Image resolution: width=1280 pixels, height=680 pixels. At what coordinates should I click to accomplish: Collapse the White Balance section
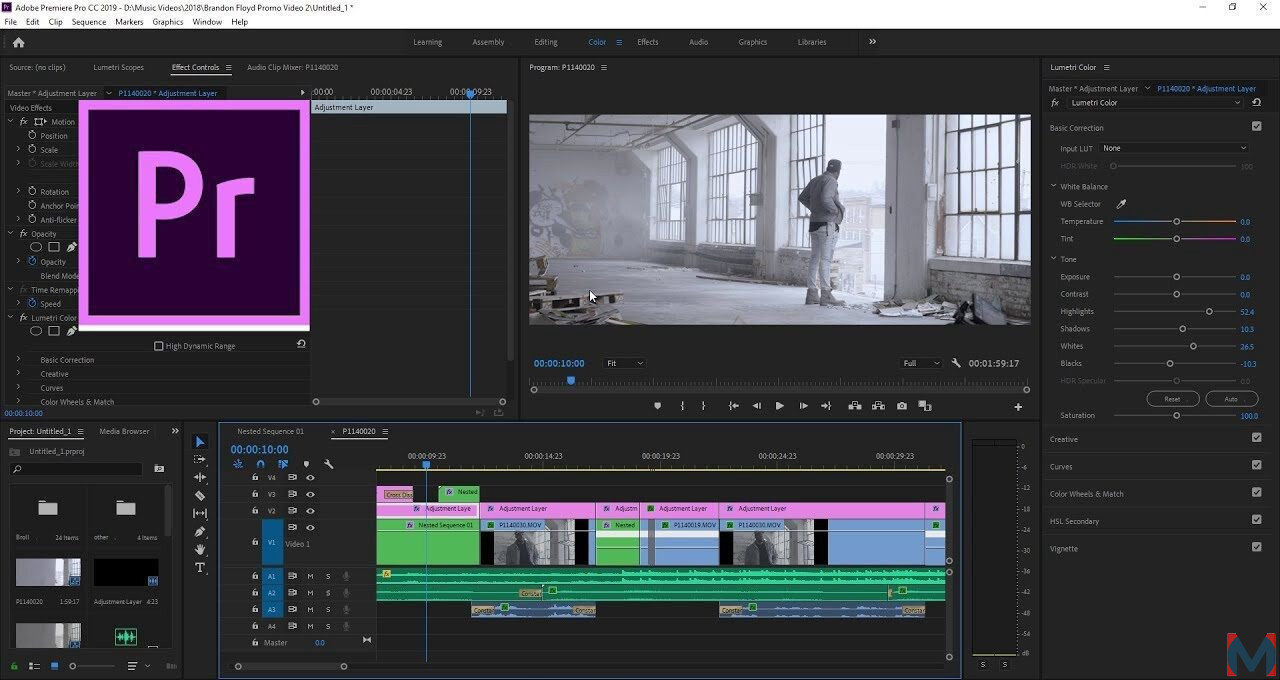1054,186
